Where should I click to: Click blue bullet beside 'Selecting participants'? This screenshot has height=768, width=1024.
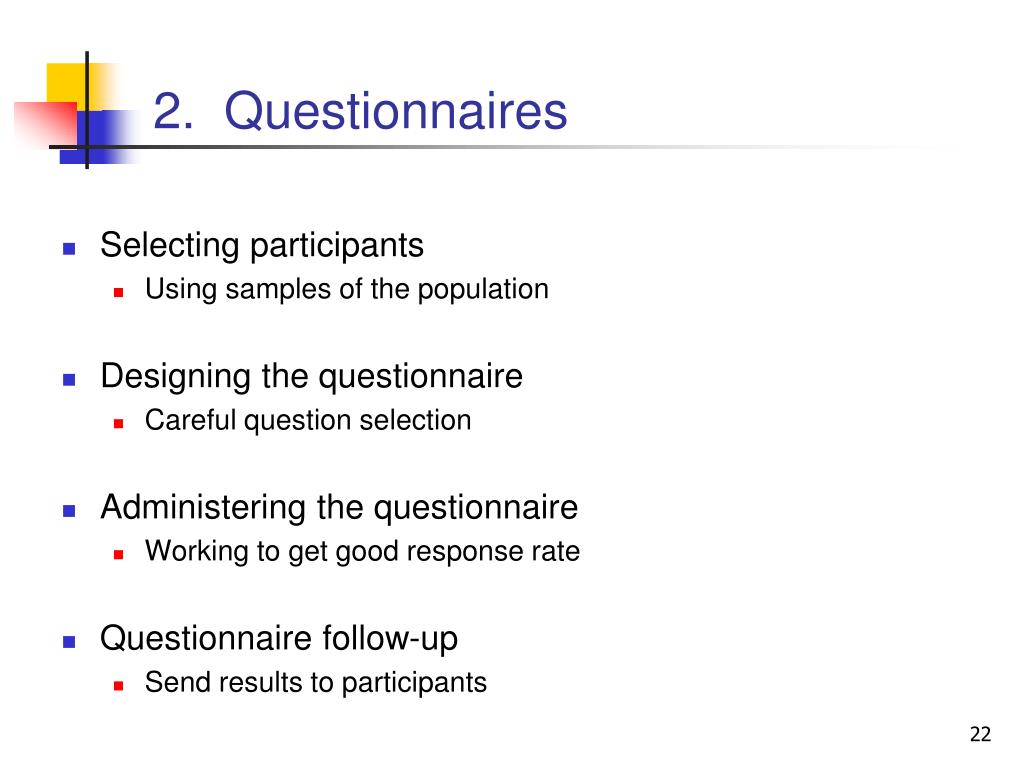pos(69,248)
